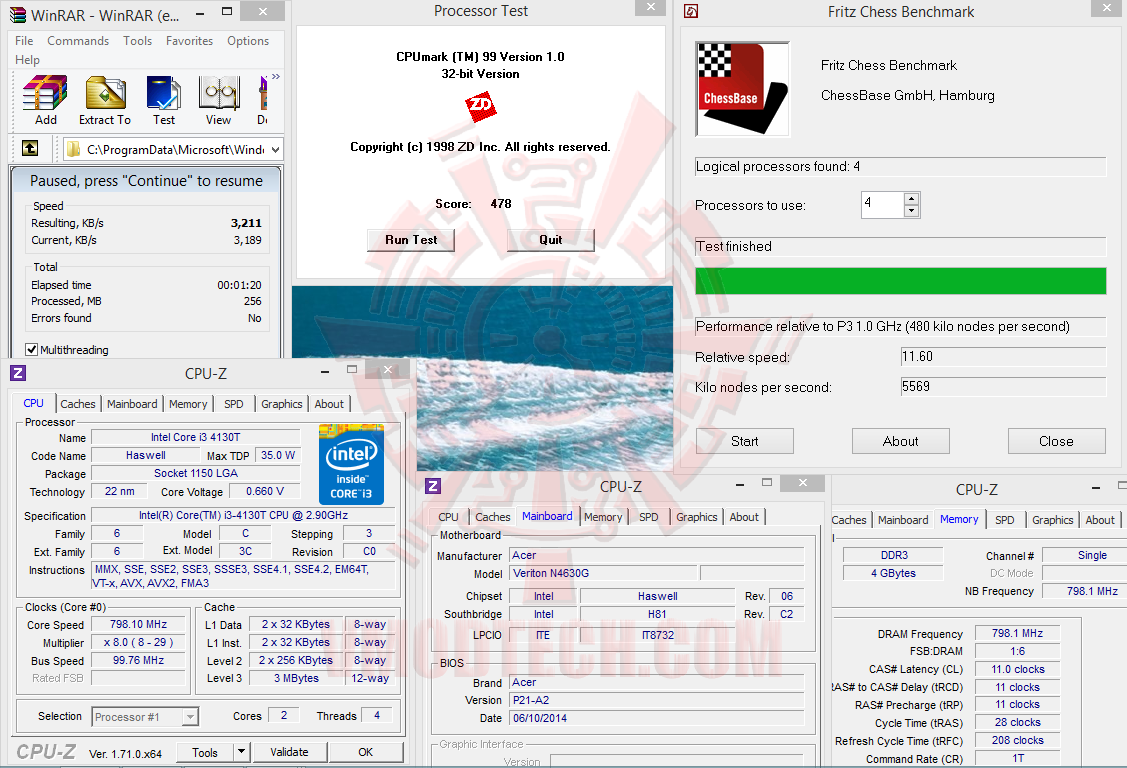Switch to SPD tab in CPU-Z CPU window

pyautogui.click(x=234, y=404)
